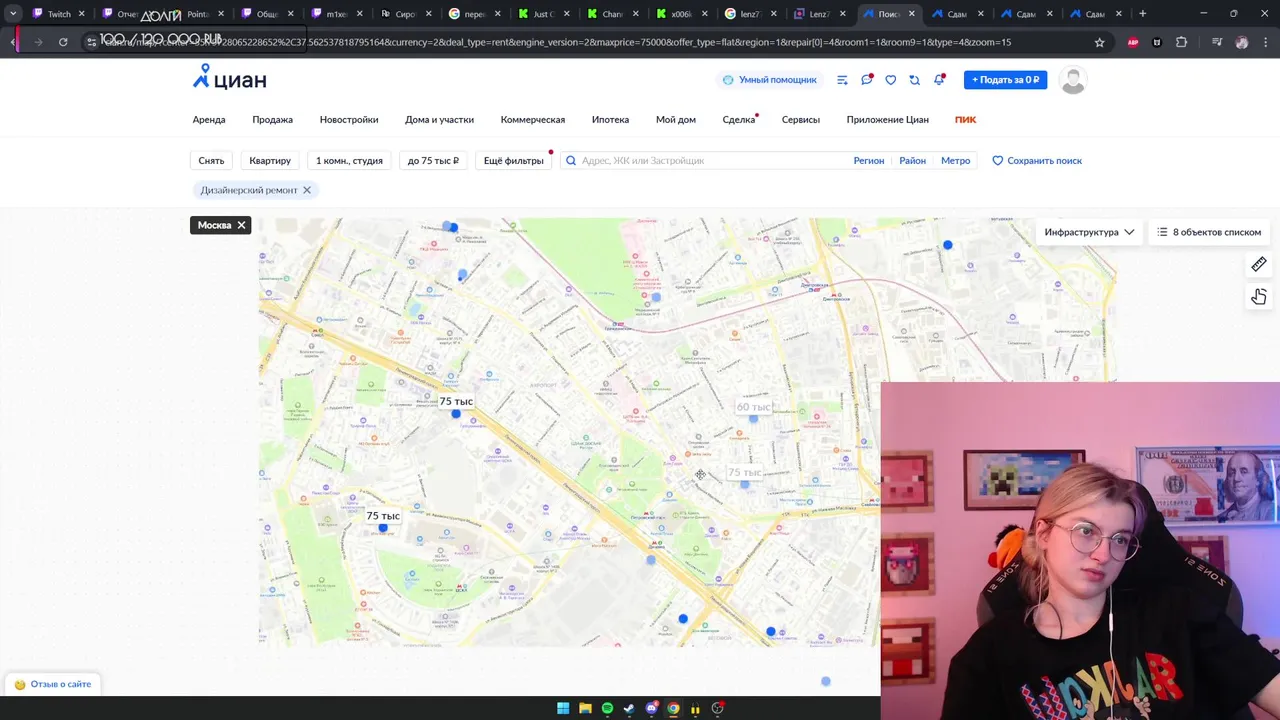This screenshot has height=720, width=1280.
Task: Show 8 объектов списком
Action: click(1208, 232)
